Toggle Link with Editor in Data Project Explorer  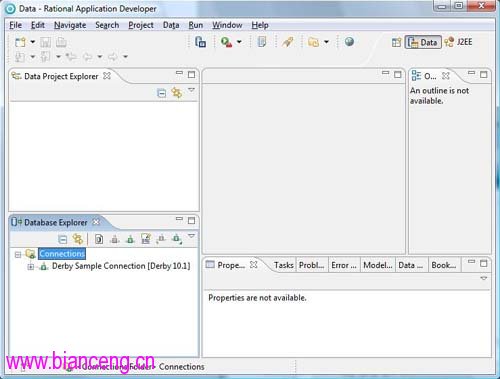click(177, 92)
